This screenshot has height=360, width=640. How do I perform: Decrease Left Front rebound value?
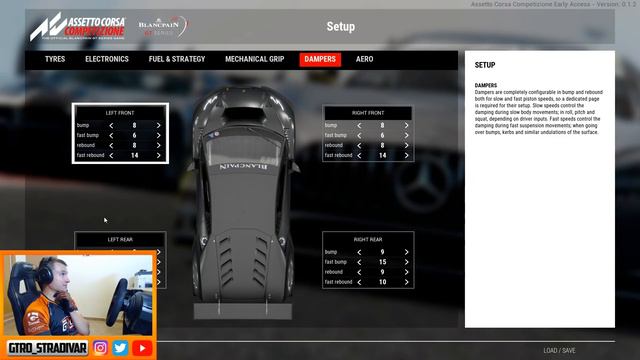click(x=111, y=145)
